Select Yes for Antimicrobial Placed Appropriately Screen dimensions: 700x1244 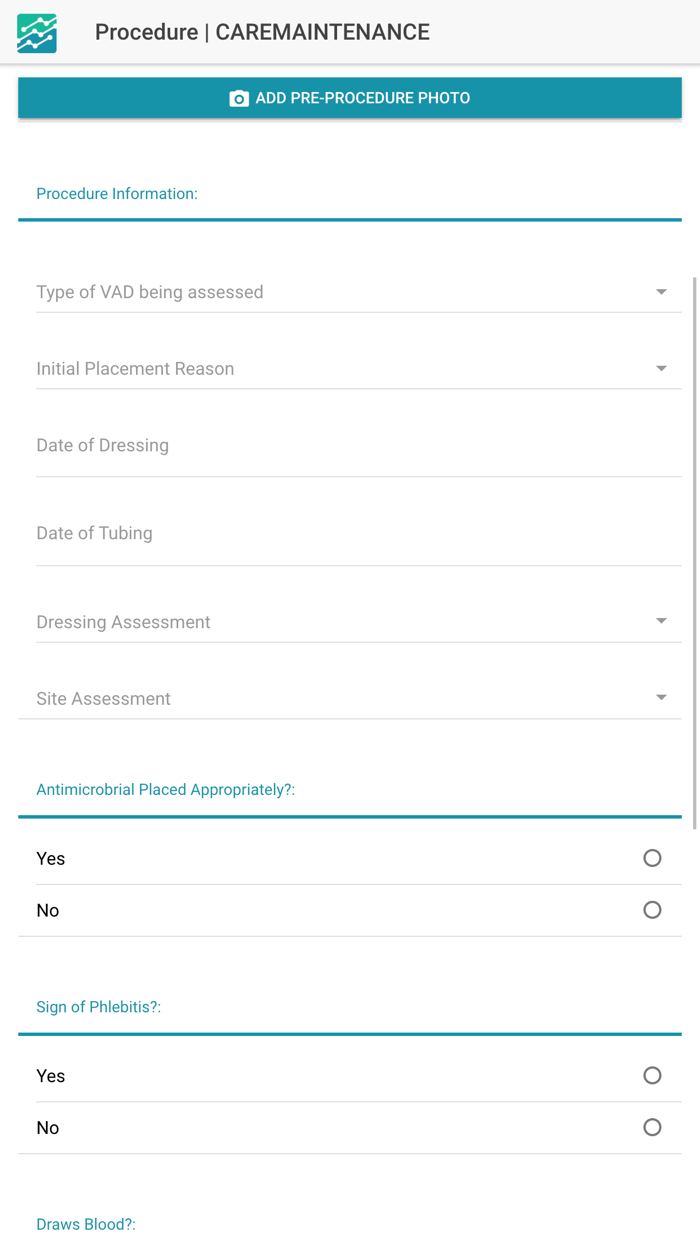652,858
